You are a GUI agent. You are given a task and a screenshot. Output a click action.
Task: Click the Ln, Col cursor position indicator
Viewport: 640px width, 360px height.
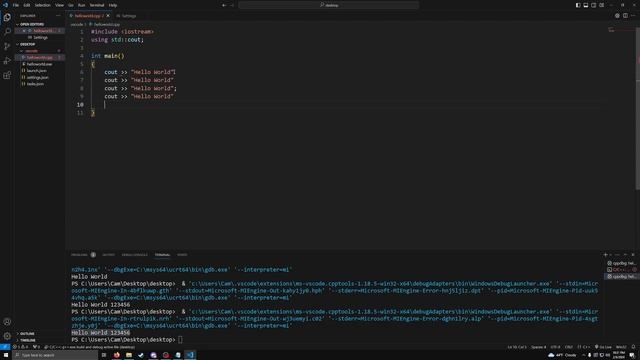(517, 347)
